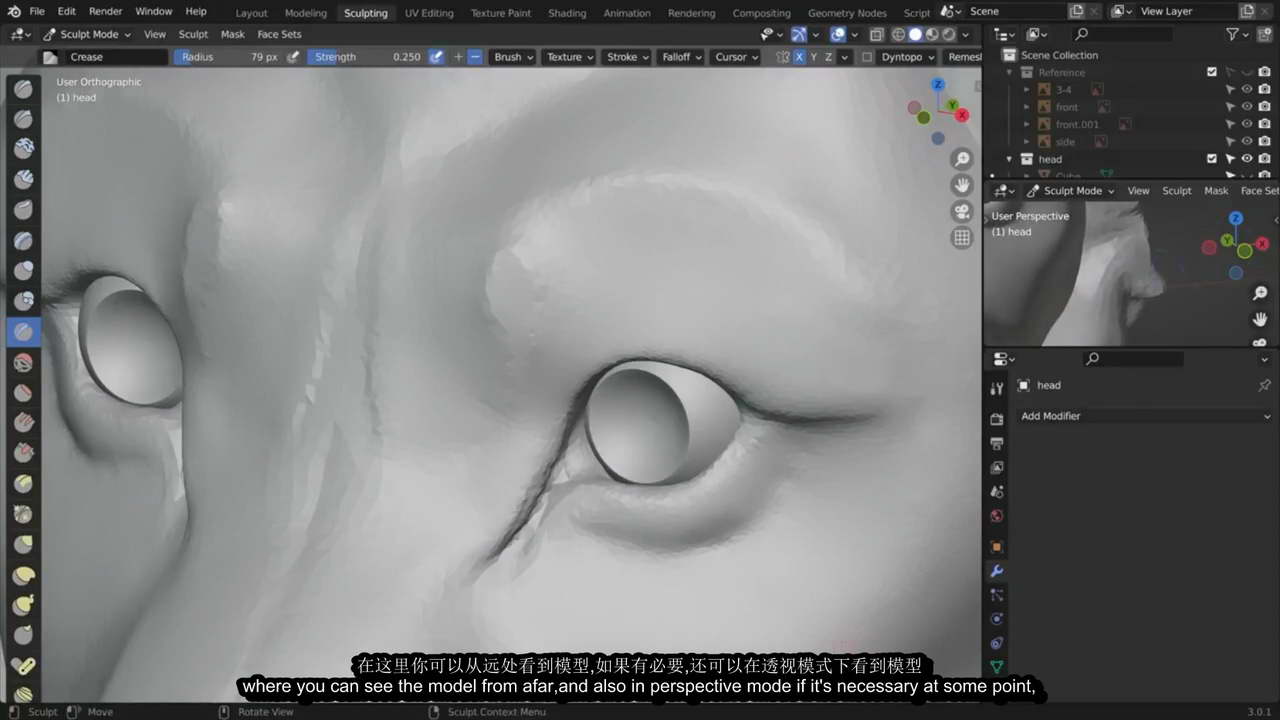The height and width of the screenshot is (720, 1280).
Task: Open the Add Modifier dropdown
Action: (x=1145, y=416)
